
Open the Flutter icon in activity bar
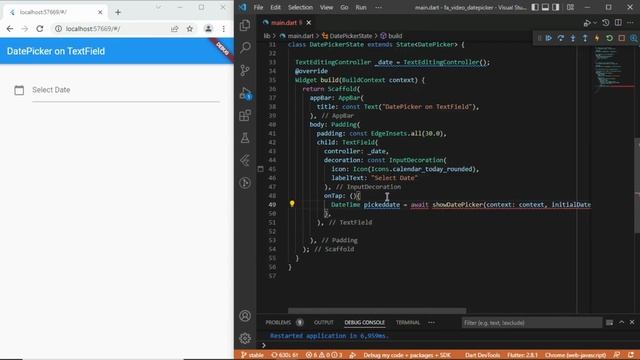(x=245, y=160)
